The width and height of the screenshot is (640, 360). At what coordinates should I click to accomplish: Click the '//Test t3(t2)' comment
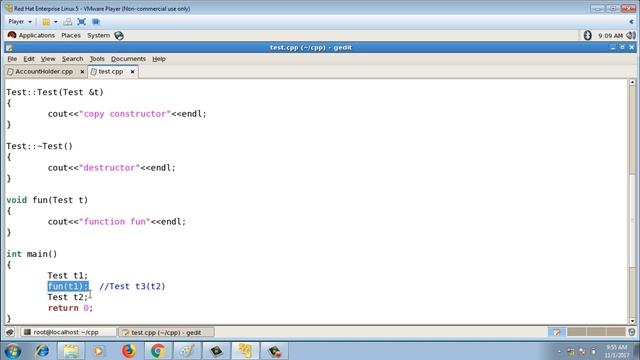tap(132, 286)
